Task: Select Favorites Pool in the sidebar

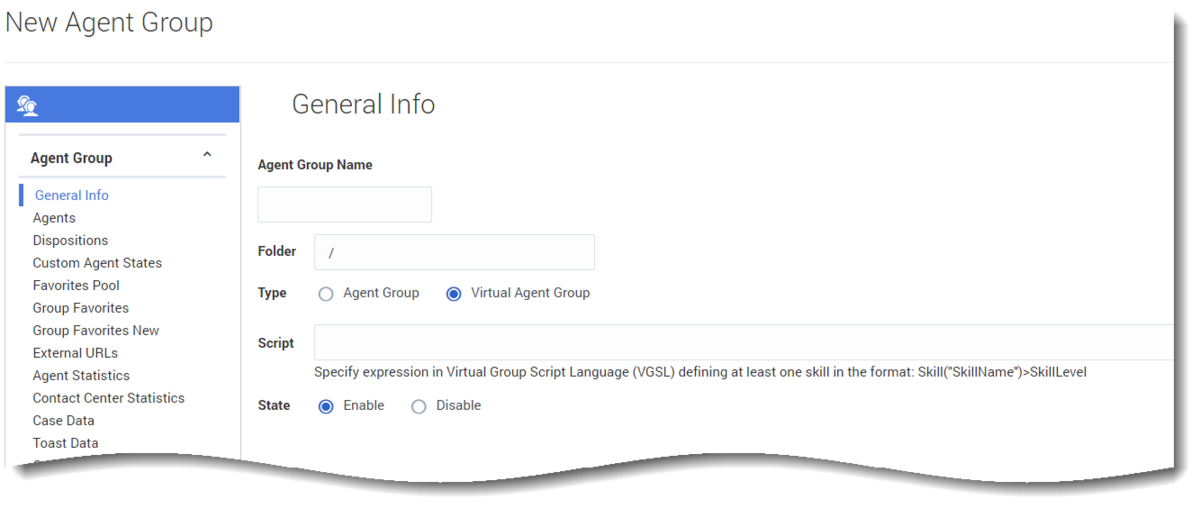Action: point(76,285)
